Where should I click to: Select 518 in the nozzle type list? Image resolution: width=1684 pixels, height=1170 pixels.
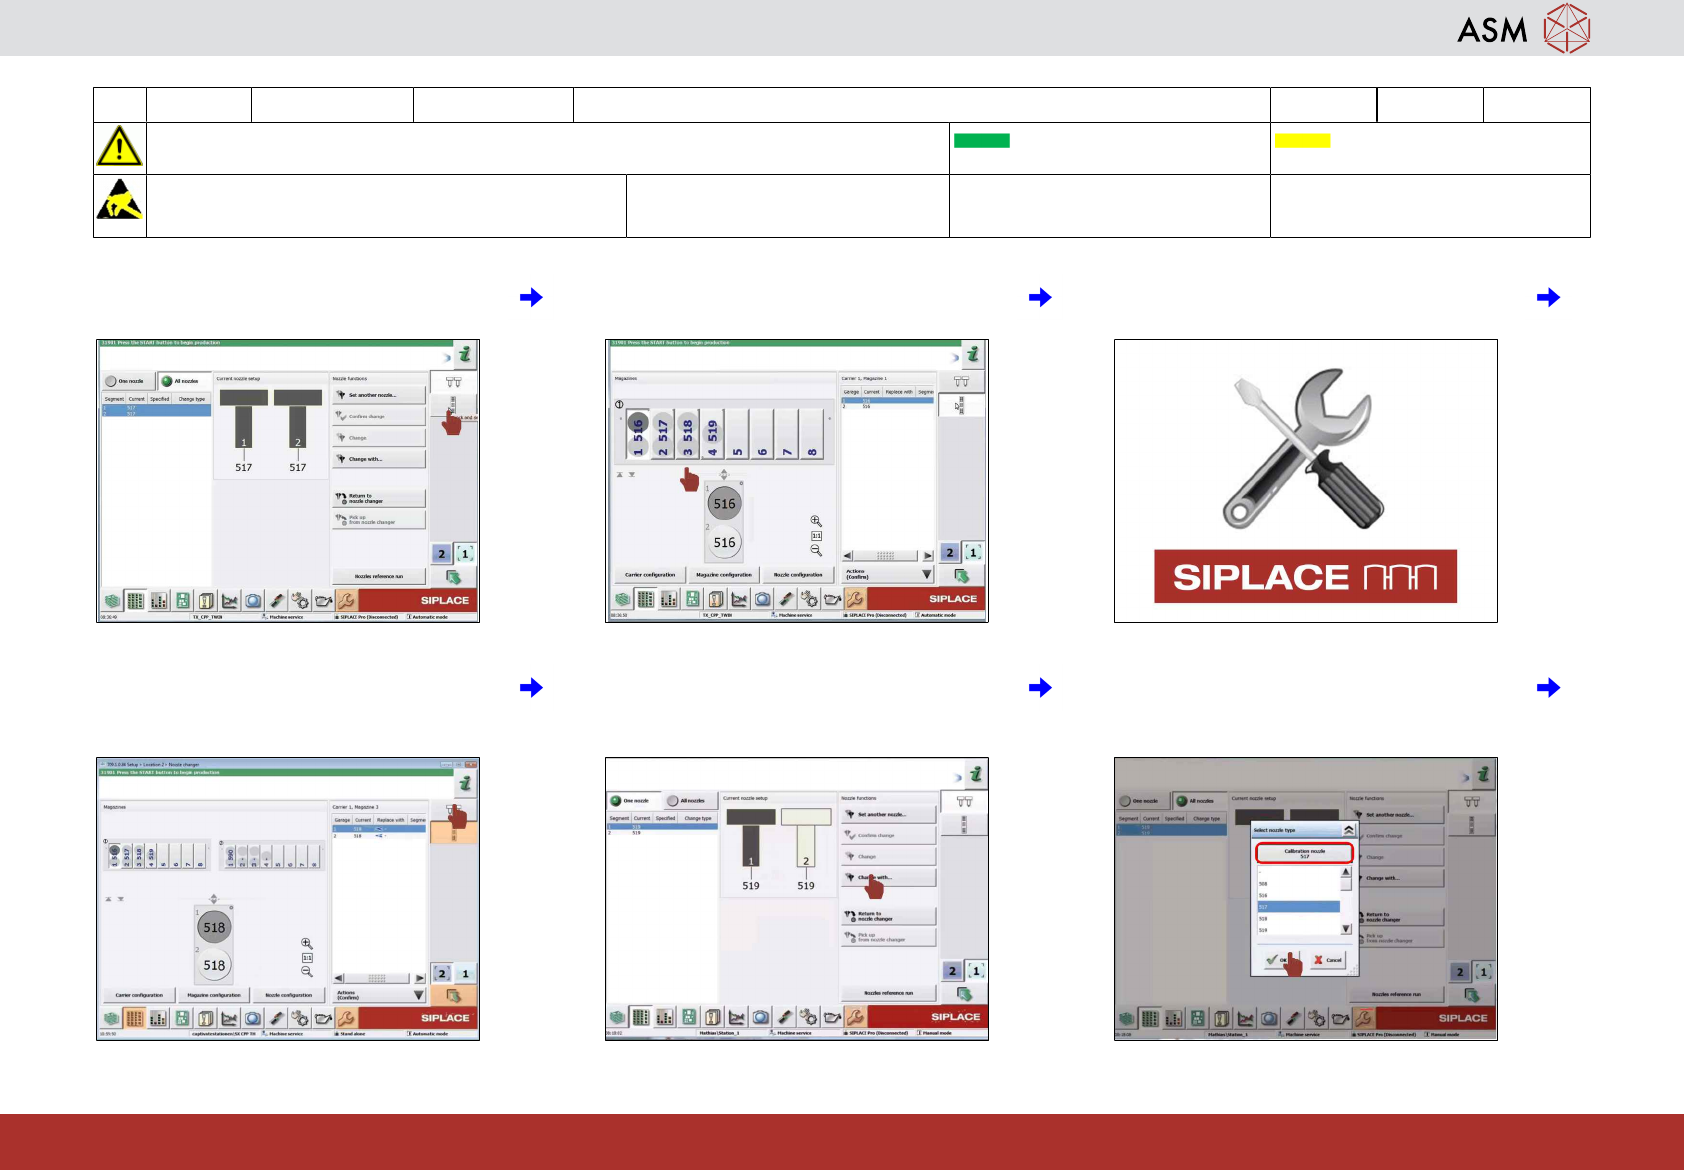tap(1298, 918)
